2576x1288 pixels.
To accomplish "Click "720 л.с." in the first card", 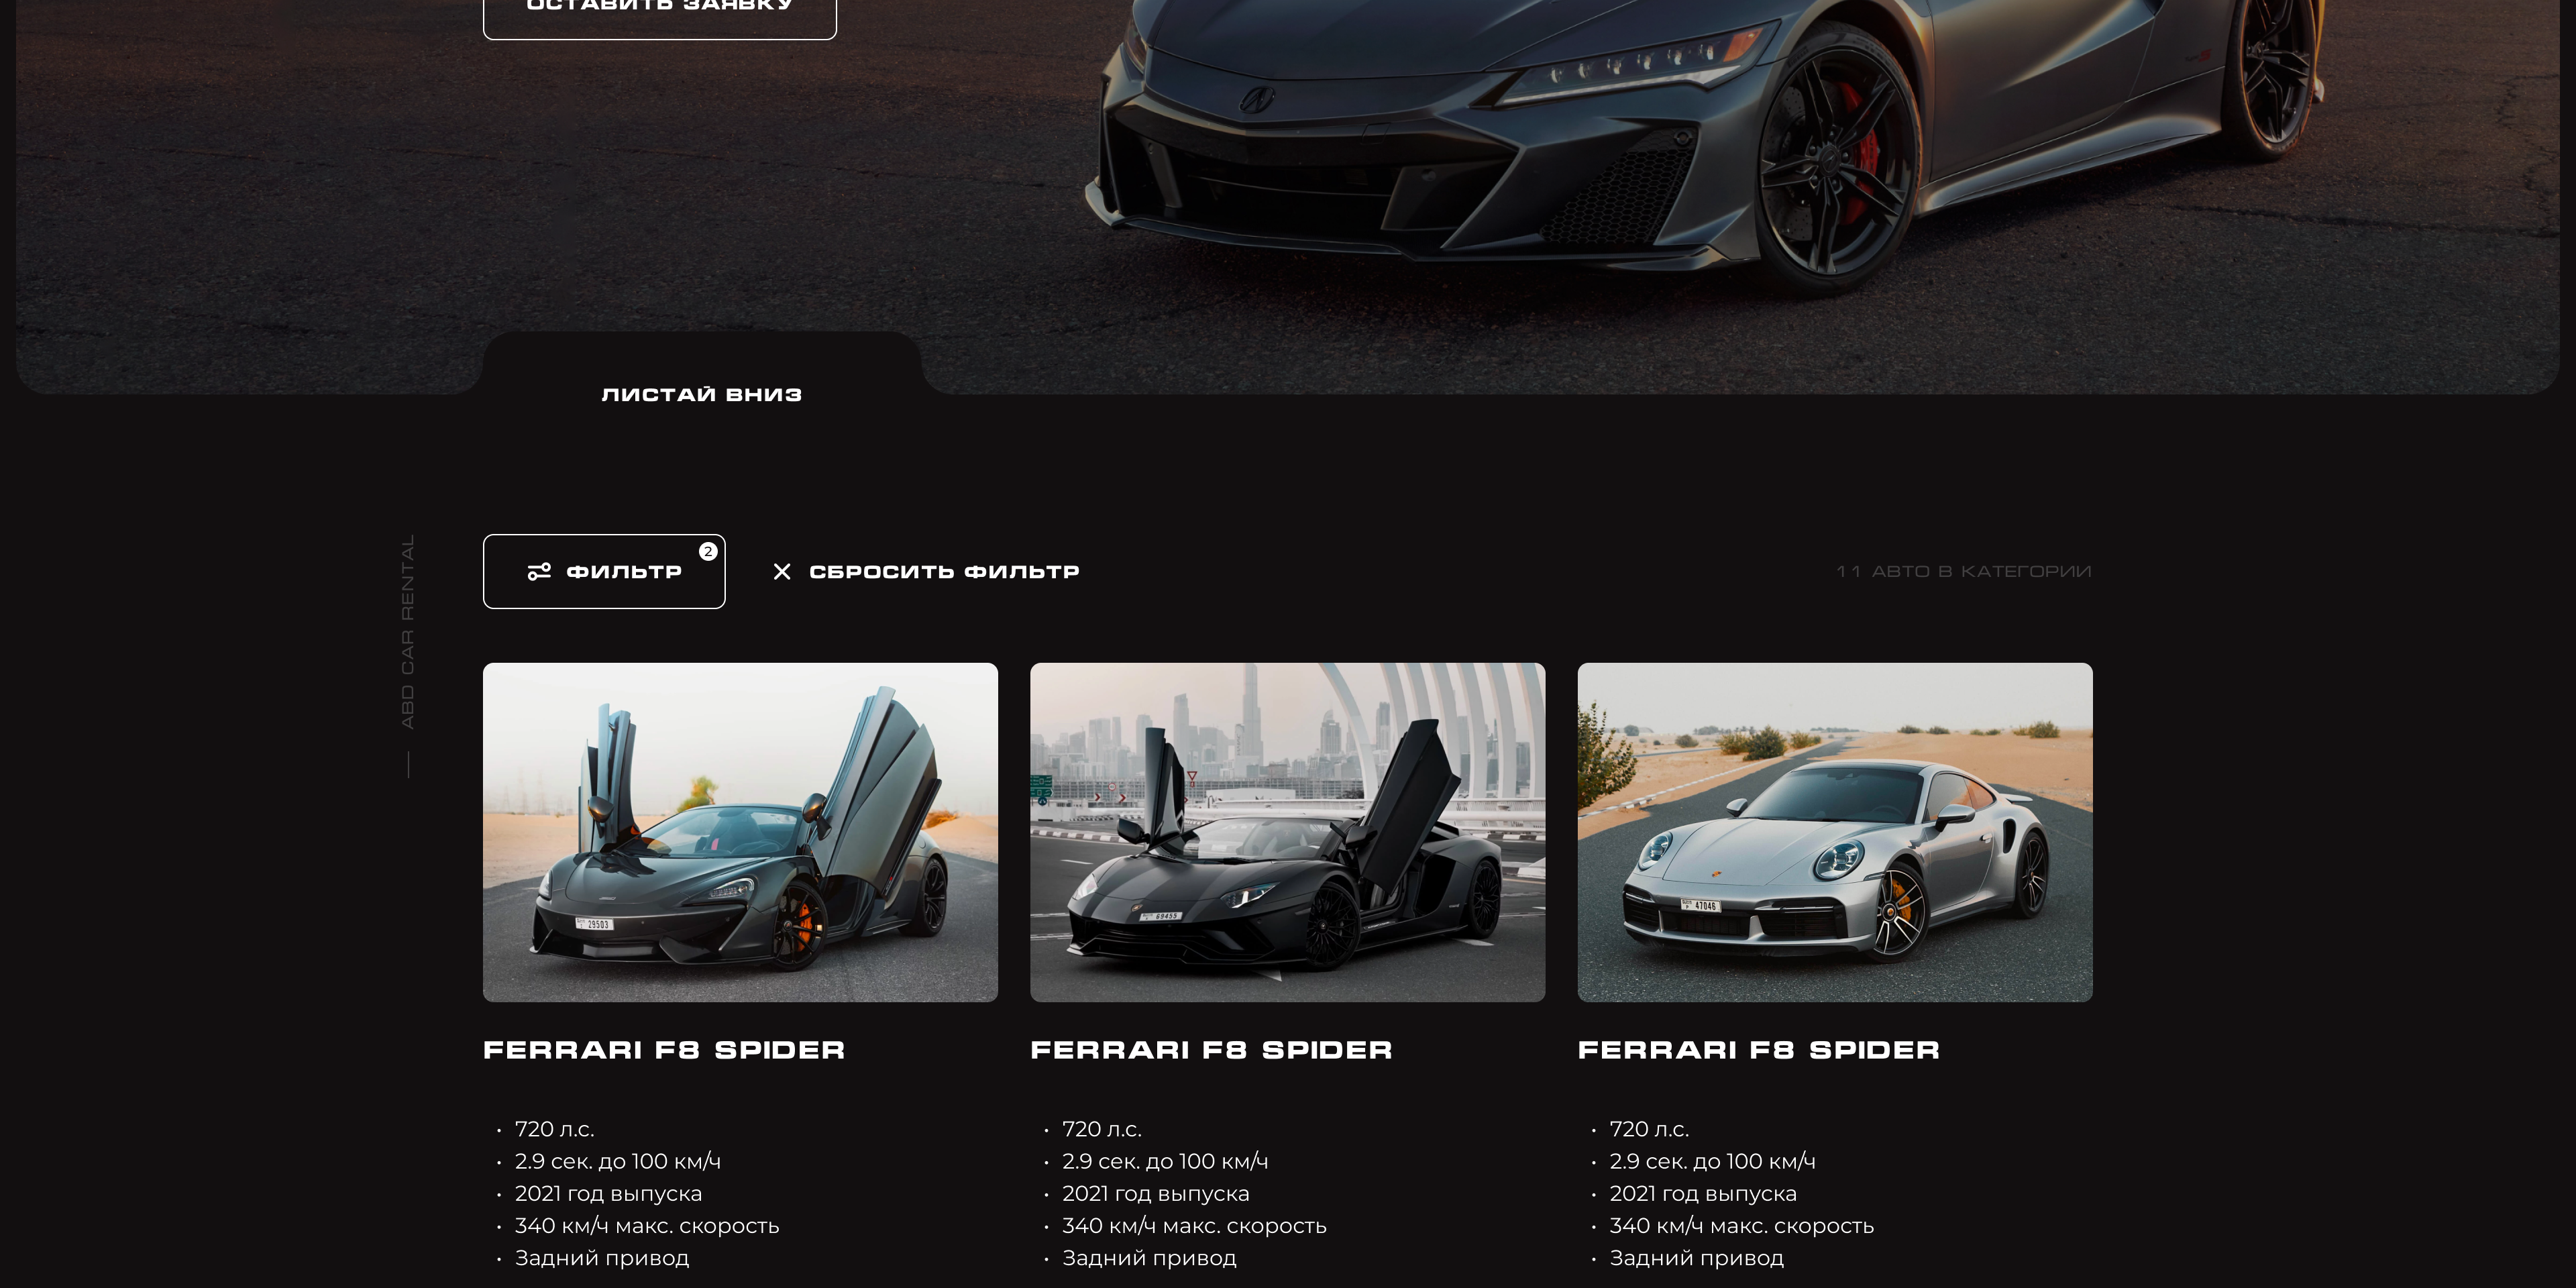I will (554, 1129).
